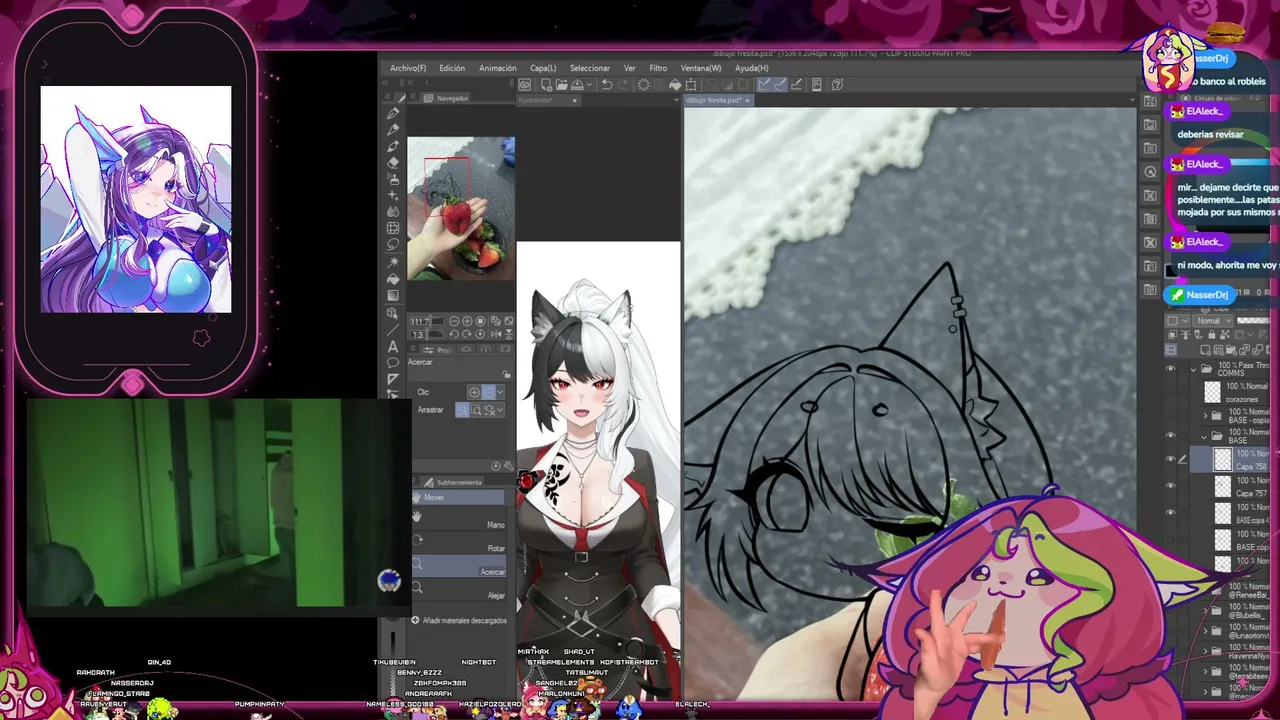Open the Arrastrar setting dropdown
This screenshot has width=1280, height=720.
tap(500, 410)
